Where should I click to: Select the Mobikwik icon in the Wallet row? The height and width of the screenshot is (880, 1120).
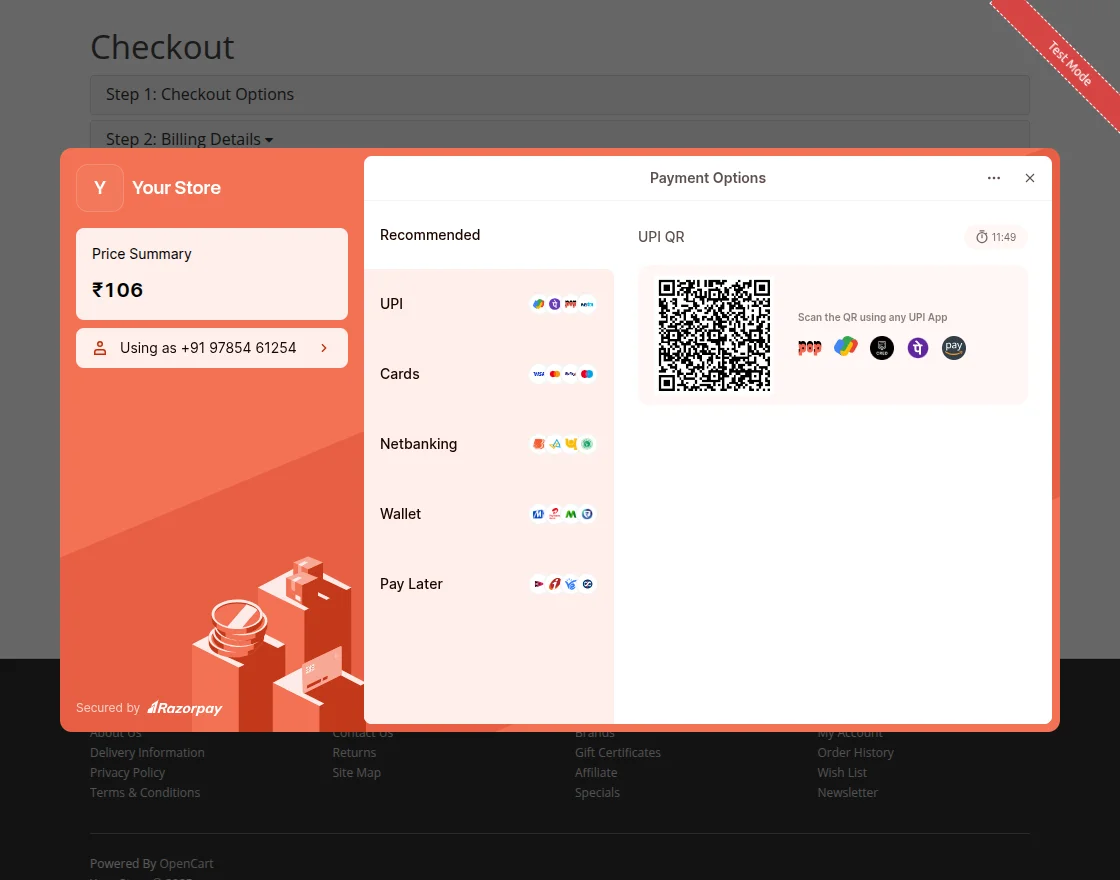tap(538, 514)
